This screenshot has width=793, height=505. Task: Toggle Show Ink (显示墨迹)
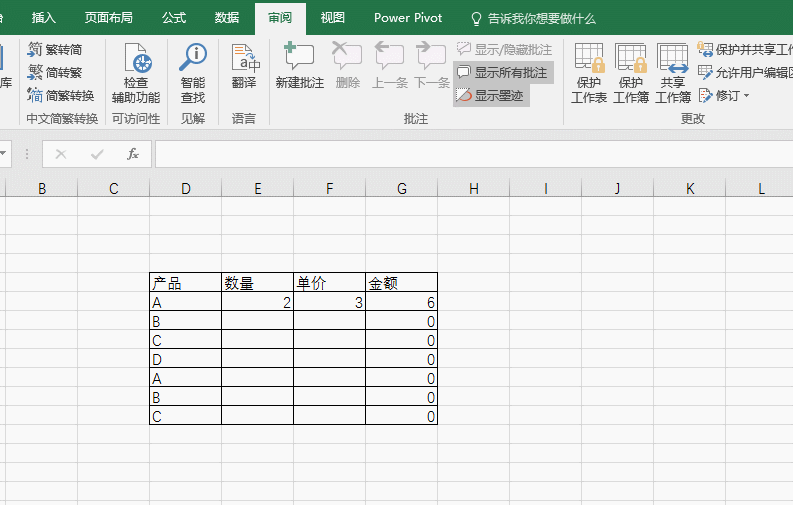click(x=490, y=96)
